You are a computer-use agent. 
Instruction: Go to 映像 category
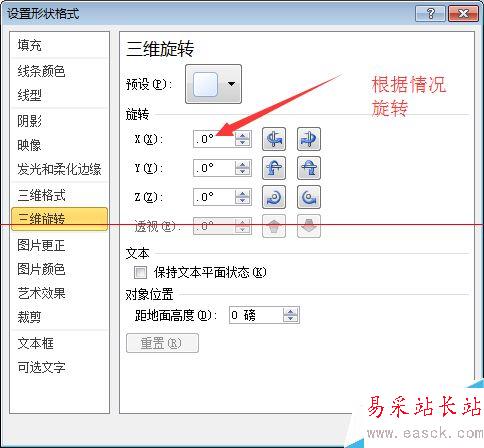60,145
